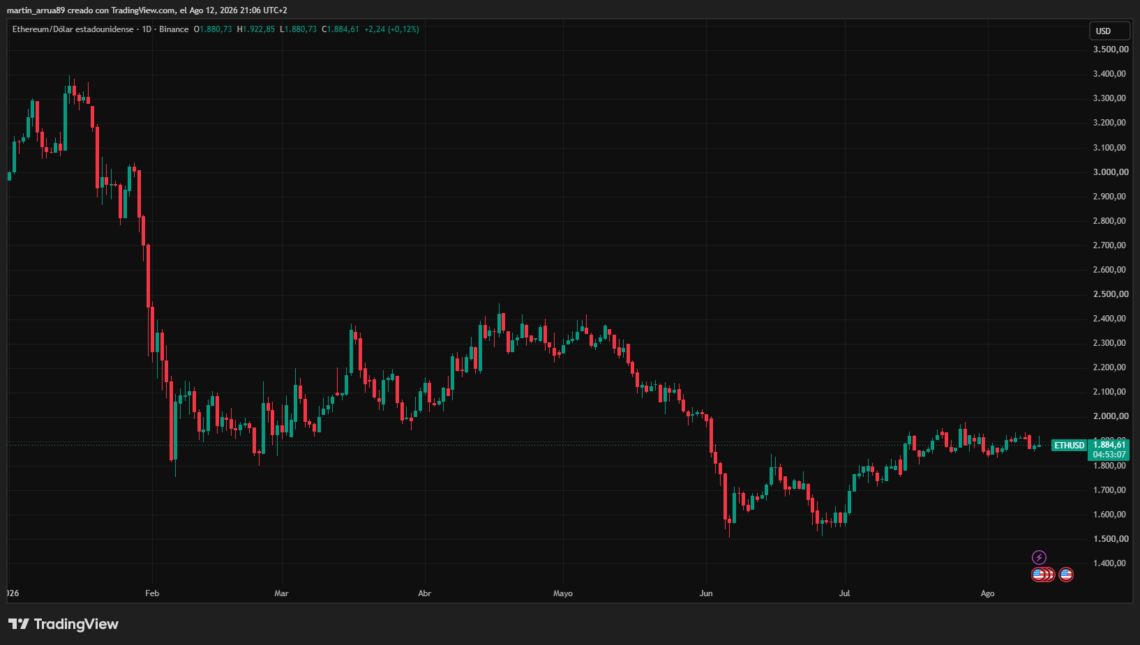Click the current price label 1.884,61
The width and height of the screenshot is (1140, 645).
(1109, 444)
